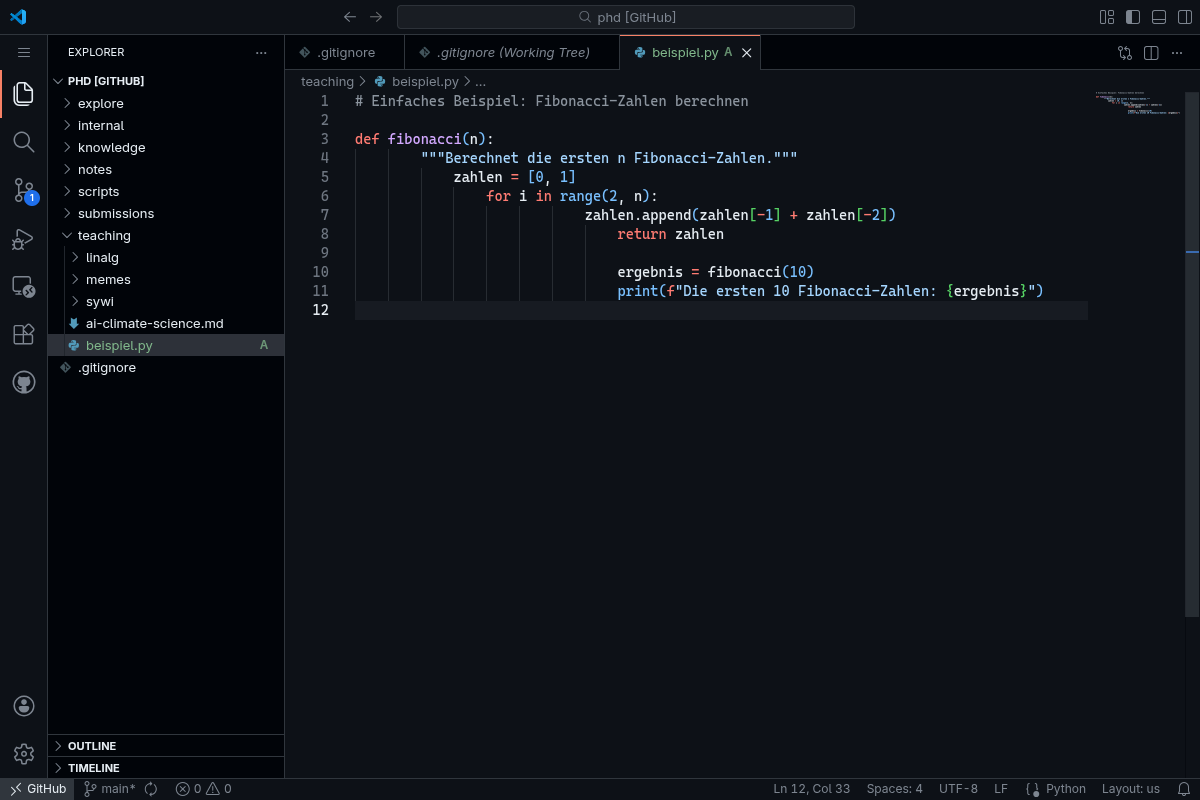The height and width of the screenshot is (800, 1200).
Task: Open the Run and Debug view
Action: click(24, 238)
